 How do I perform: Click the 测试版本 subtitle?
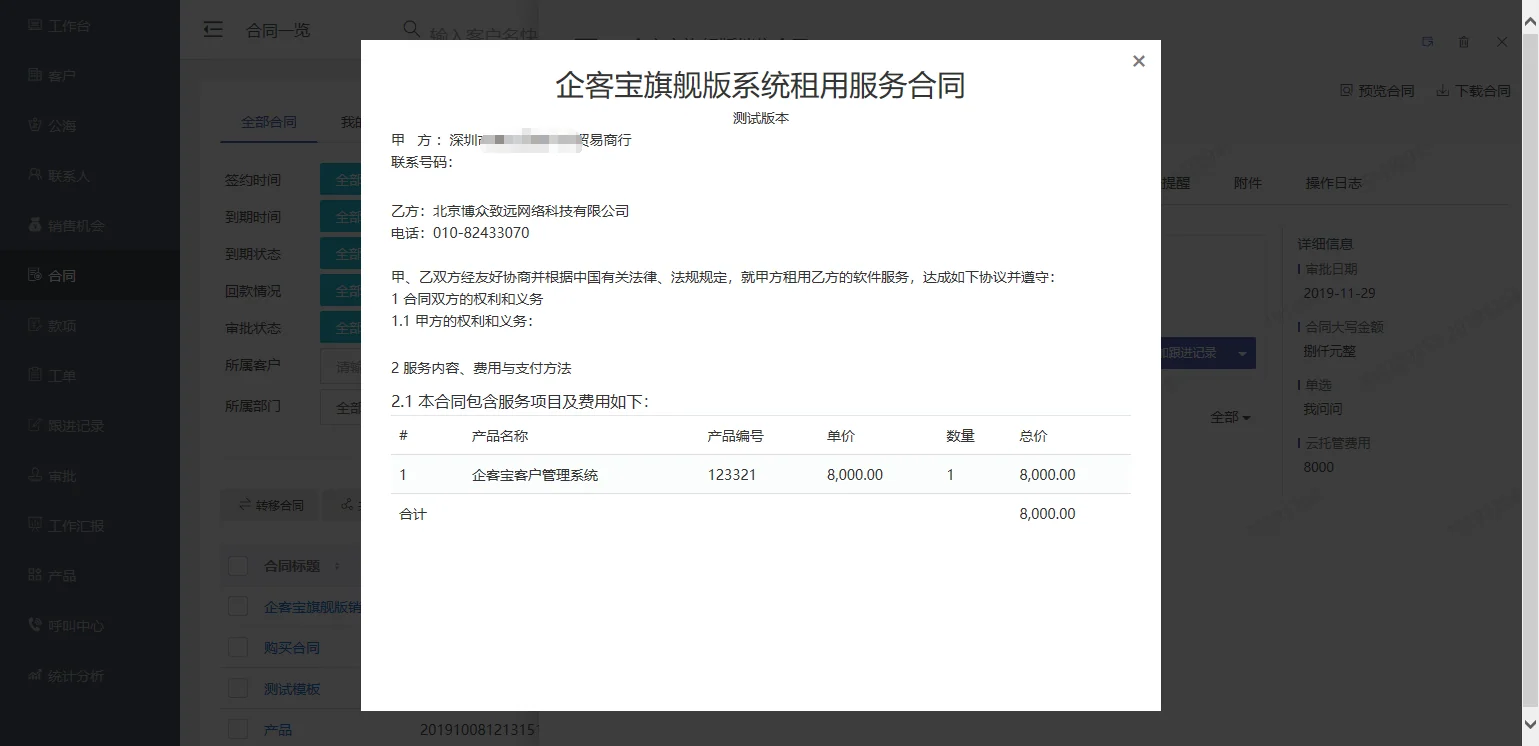(x=761, y=118)
